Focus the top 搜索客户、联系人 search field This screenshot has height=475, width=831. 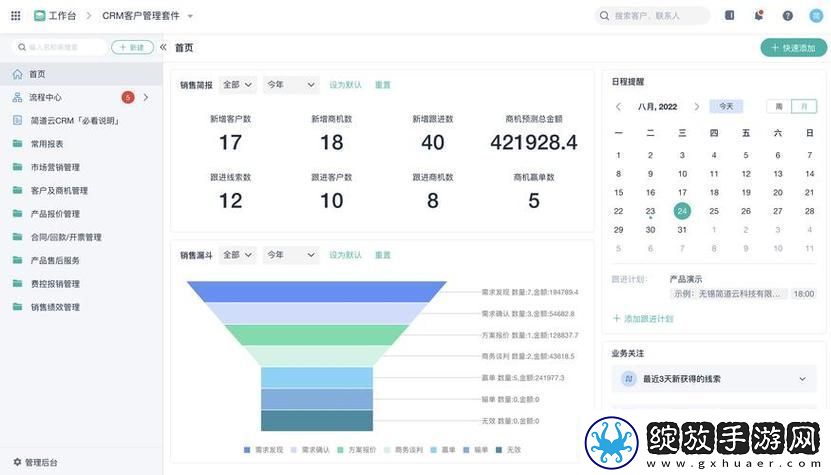coord(652,16)
